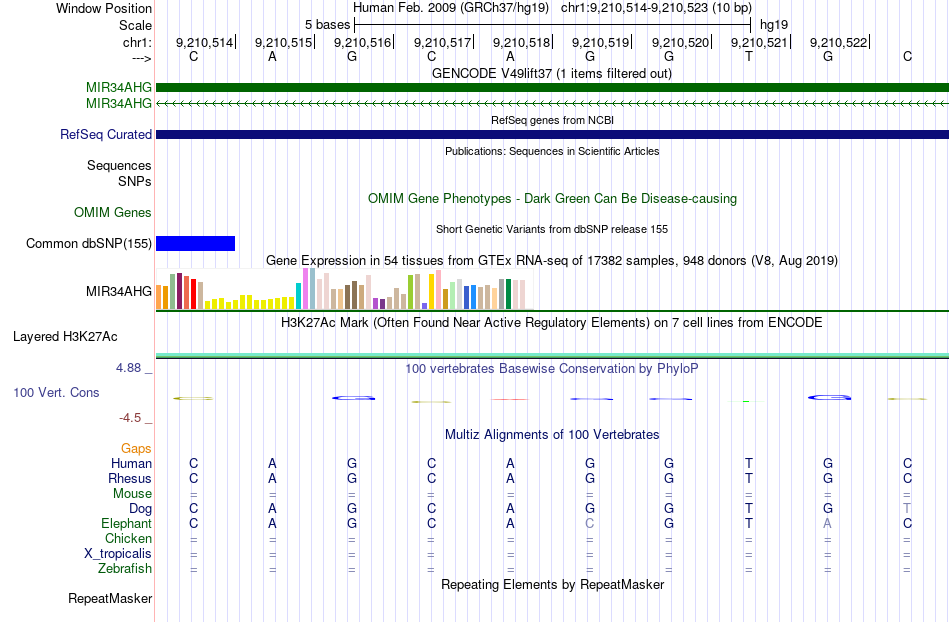Click the Dog species label
Viewport: 950px width, 622px height.
click(140, 509)
